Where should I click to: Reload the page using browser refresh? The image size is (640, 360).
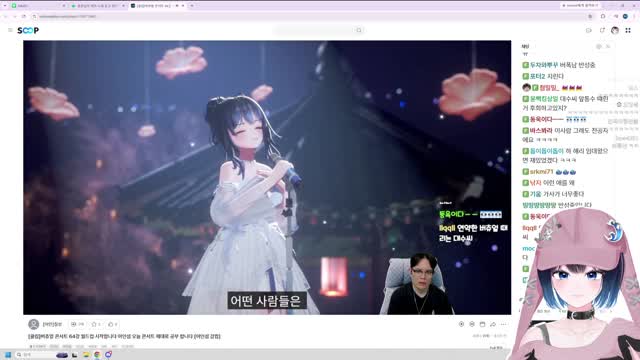(24, 16)
